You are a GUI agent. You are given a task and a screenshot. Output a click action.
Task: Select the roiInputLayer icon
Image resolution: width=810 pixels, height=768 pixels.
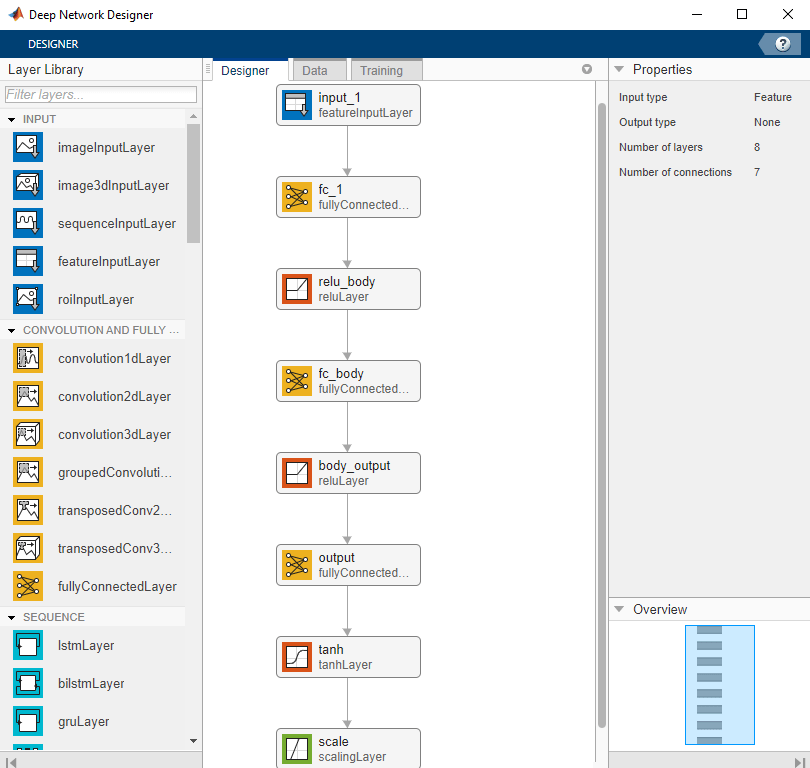pos(28,299)
